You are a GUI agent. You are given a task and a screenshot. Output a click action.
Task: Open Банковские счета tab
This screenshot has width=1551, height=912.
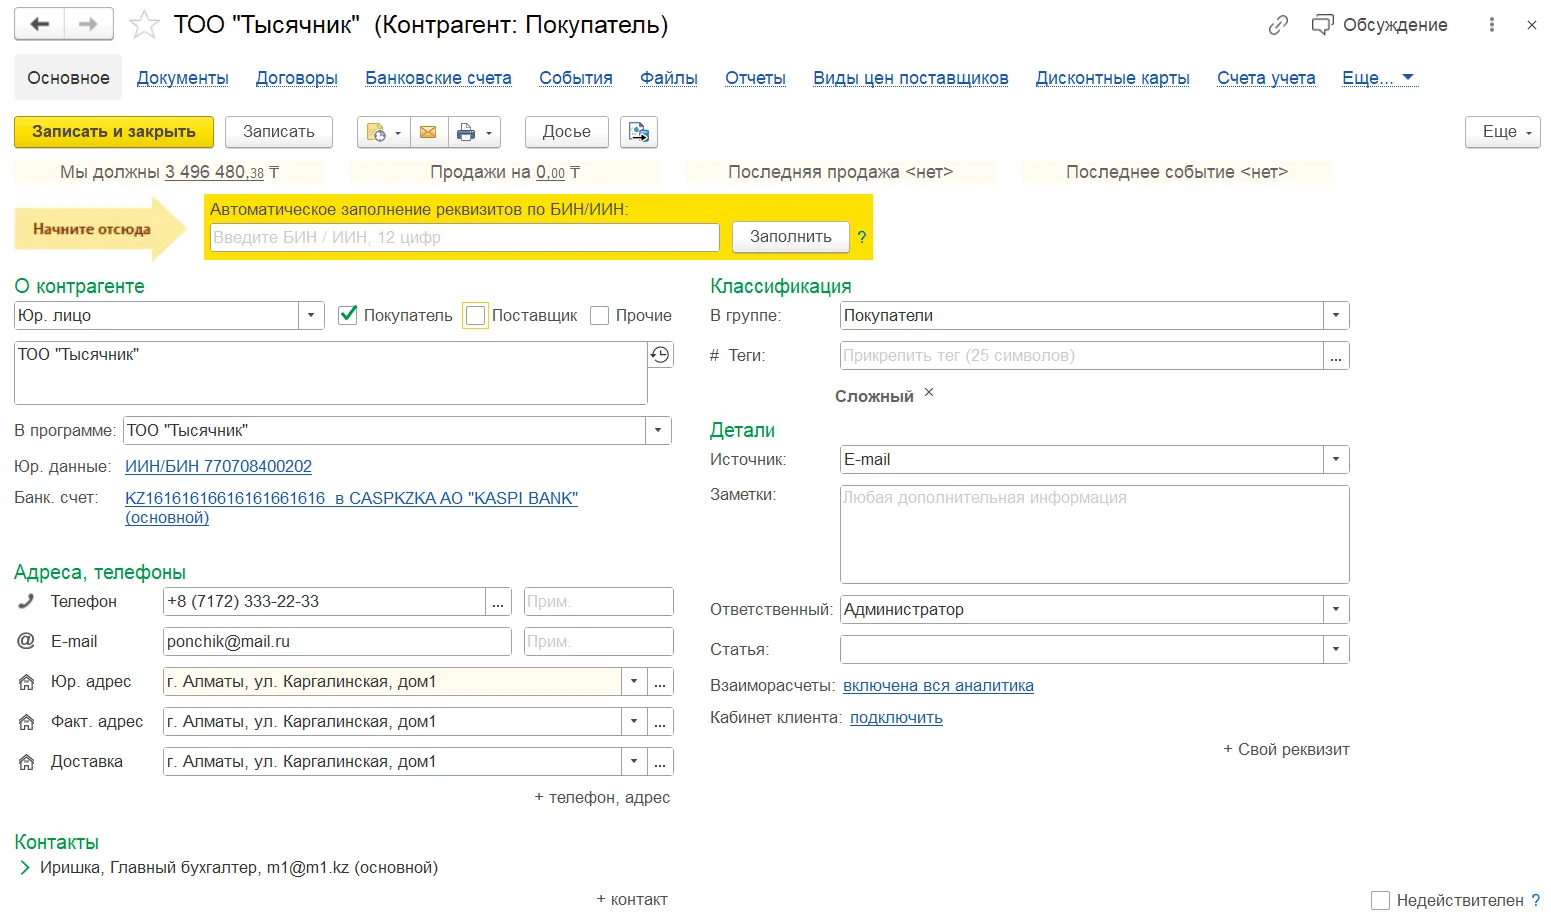click(438, 78)
